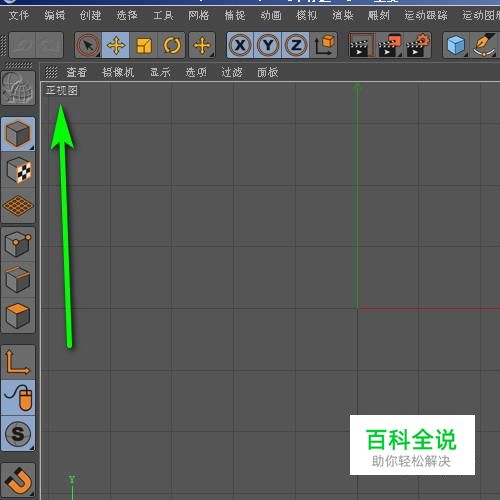The width and height of the screenshot is (500, 500).
Task: Click the 正视图 viewport label
Action: click(62, 90)
